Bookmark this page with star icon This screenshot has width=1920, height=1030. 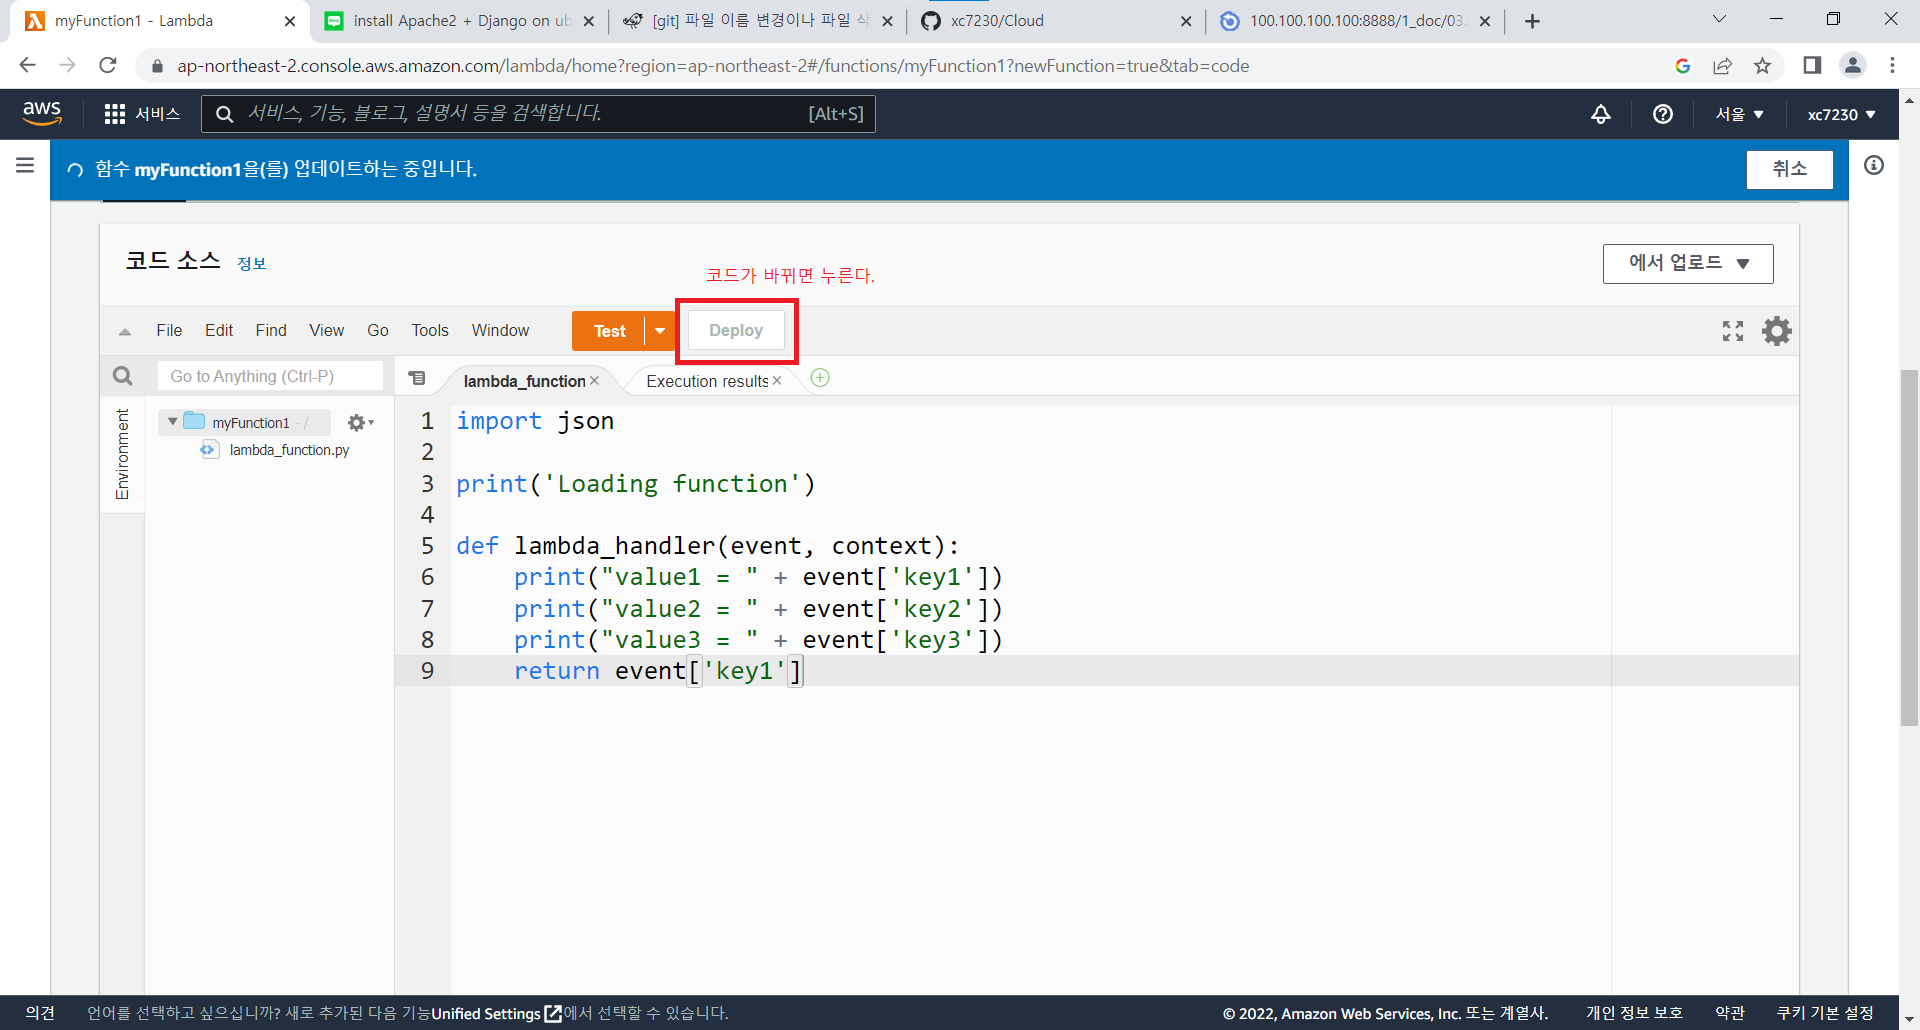point(1762,65)
